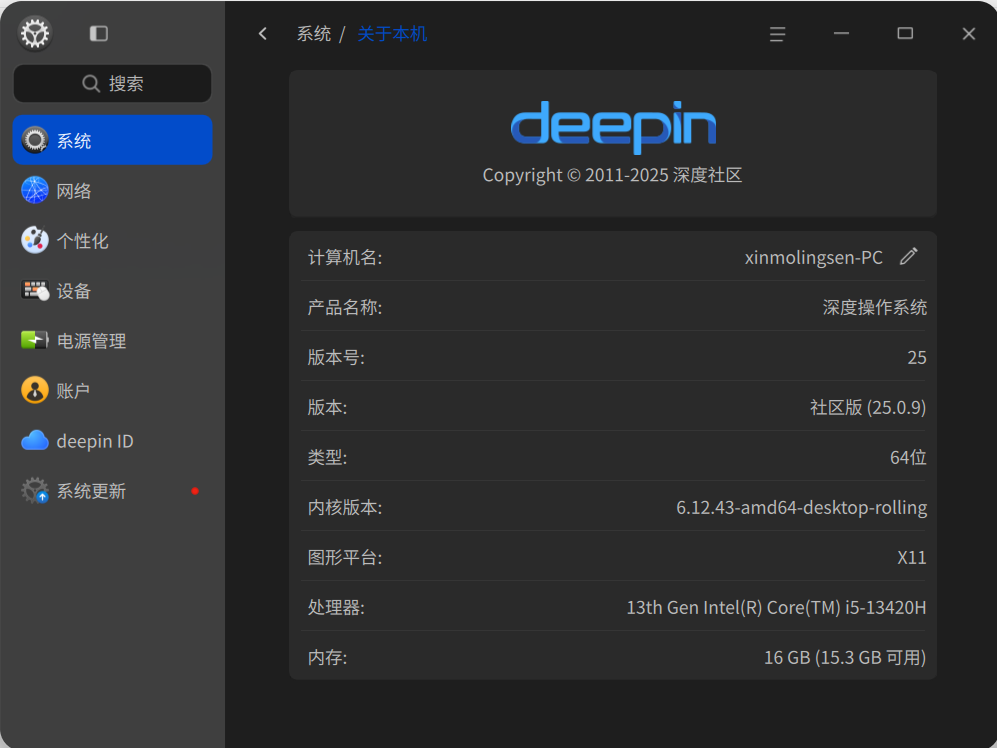Minimize the Control Center window

pyautogui.click(x=841, y=33)
